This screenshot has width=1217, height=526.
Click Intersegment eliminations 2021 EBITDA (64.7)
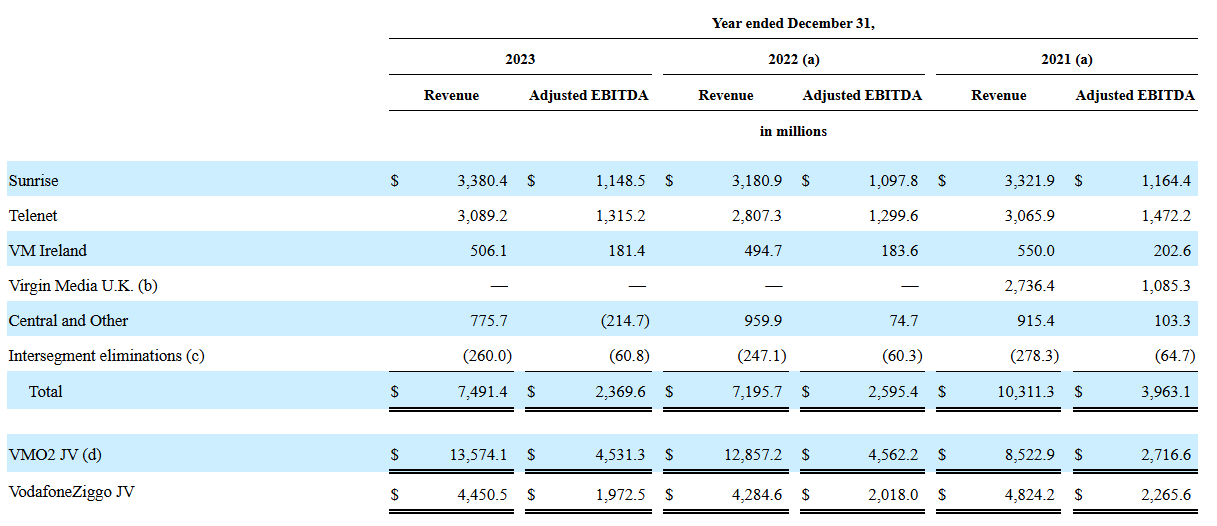(x=1176, y=356)
